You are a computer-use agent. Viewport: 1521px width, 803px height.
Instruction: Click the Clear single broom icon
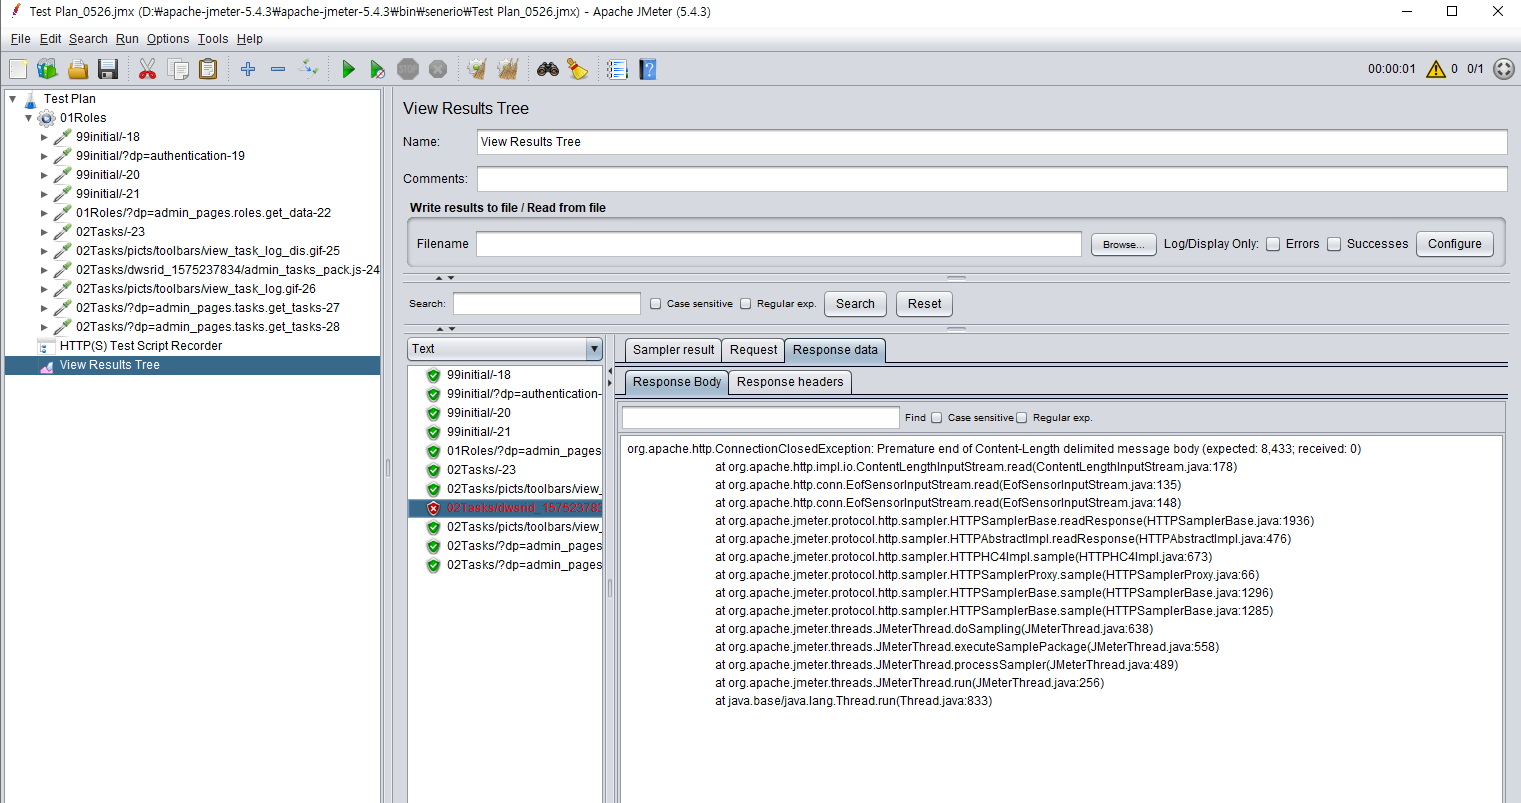477,69
